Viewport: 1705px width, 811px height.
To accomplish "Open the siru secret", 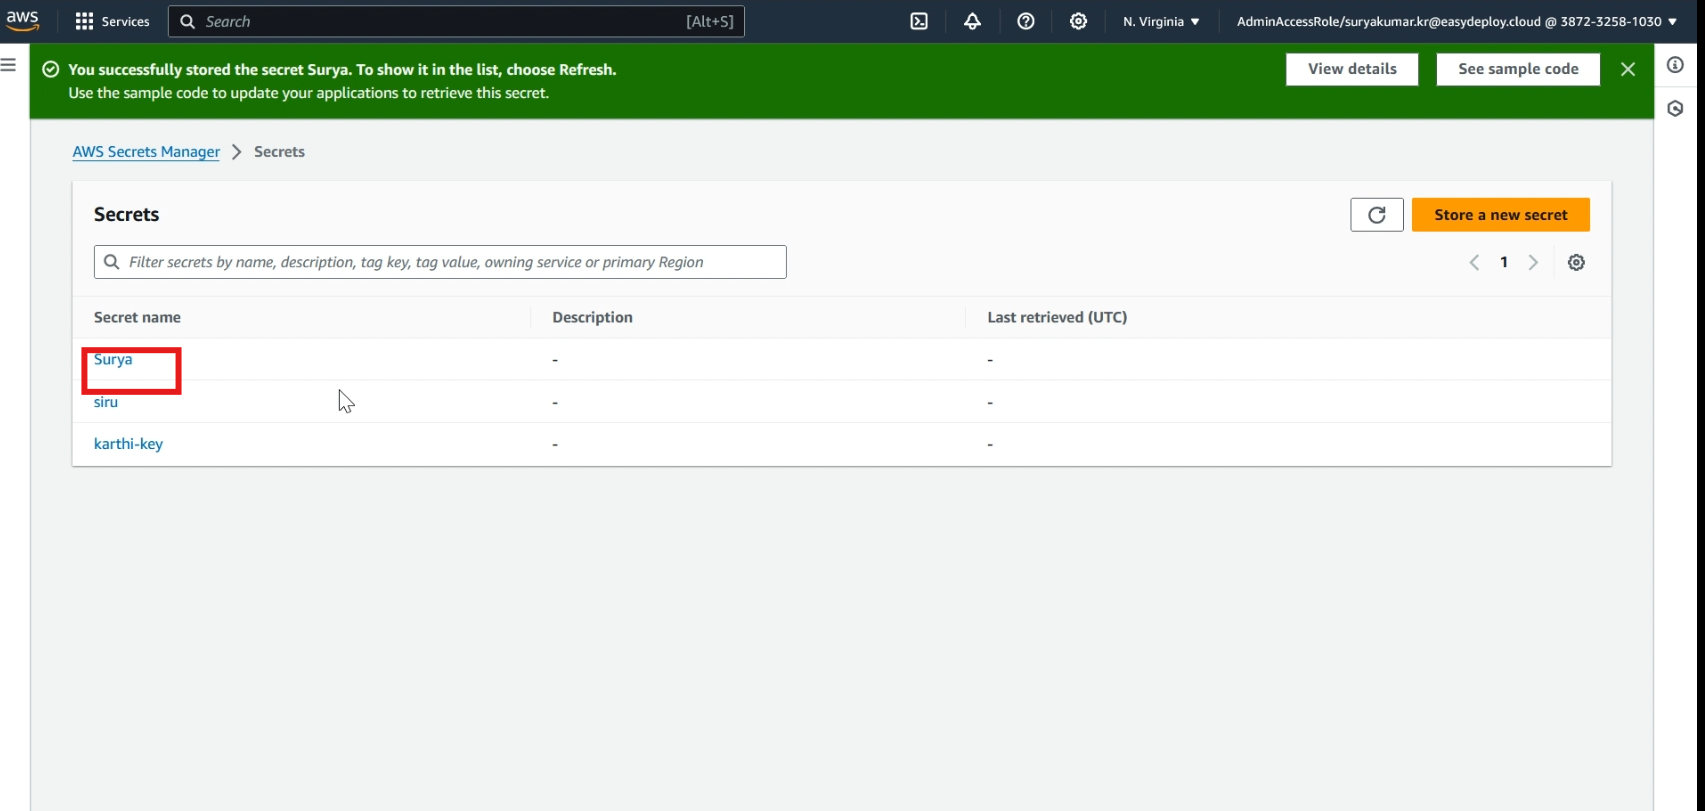I will point(106,402).
